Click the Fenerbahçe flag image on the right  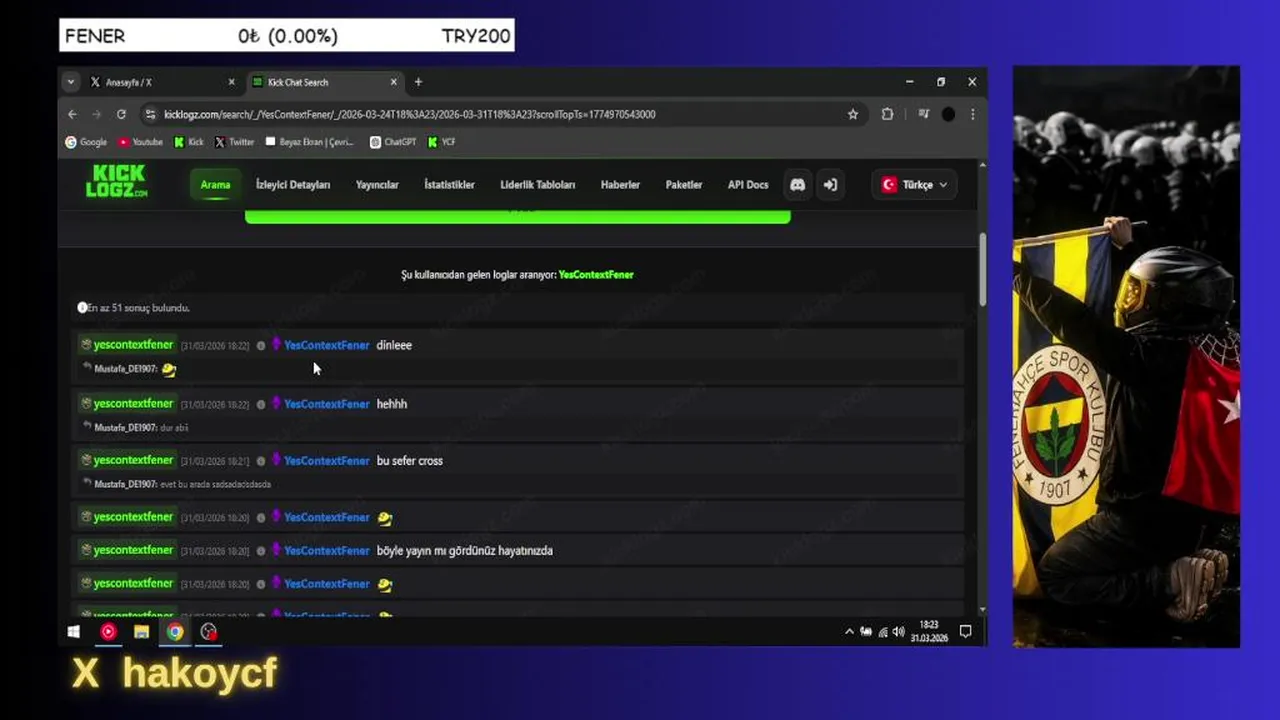click(1126, 357)
